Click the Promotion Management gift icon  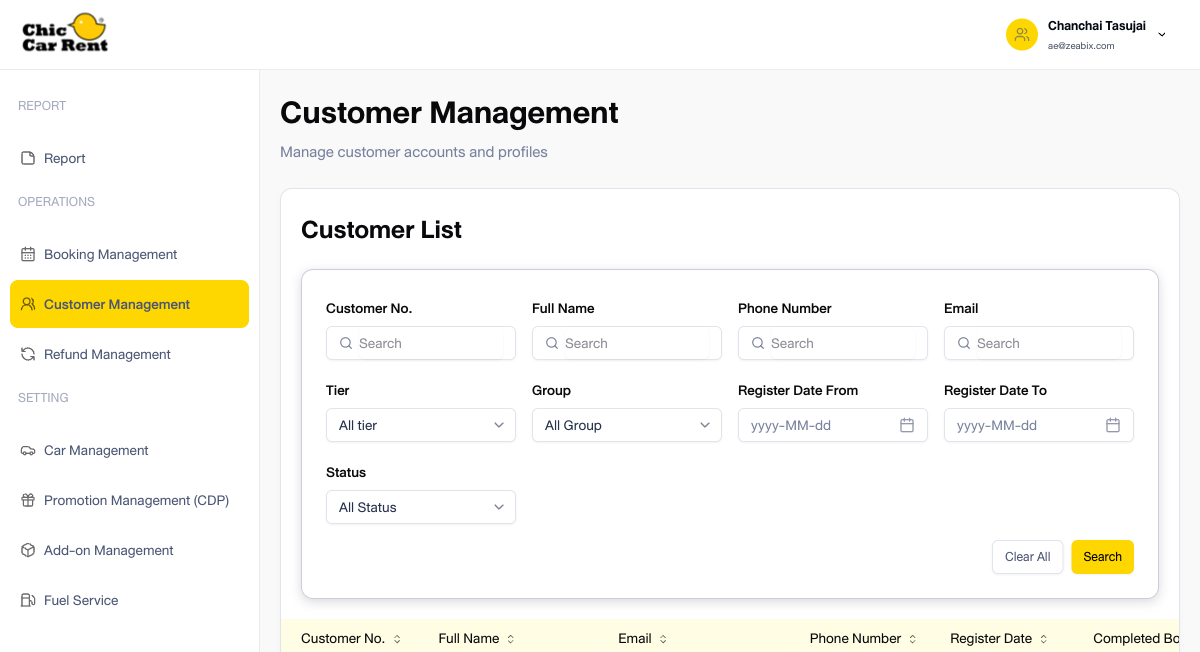(28, 500)
